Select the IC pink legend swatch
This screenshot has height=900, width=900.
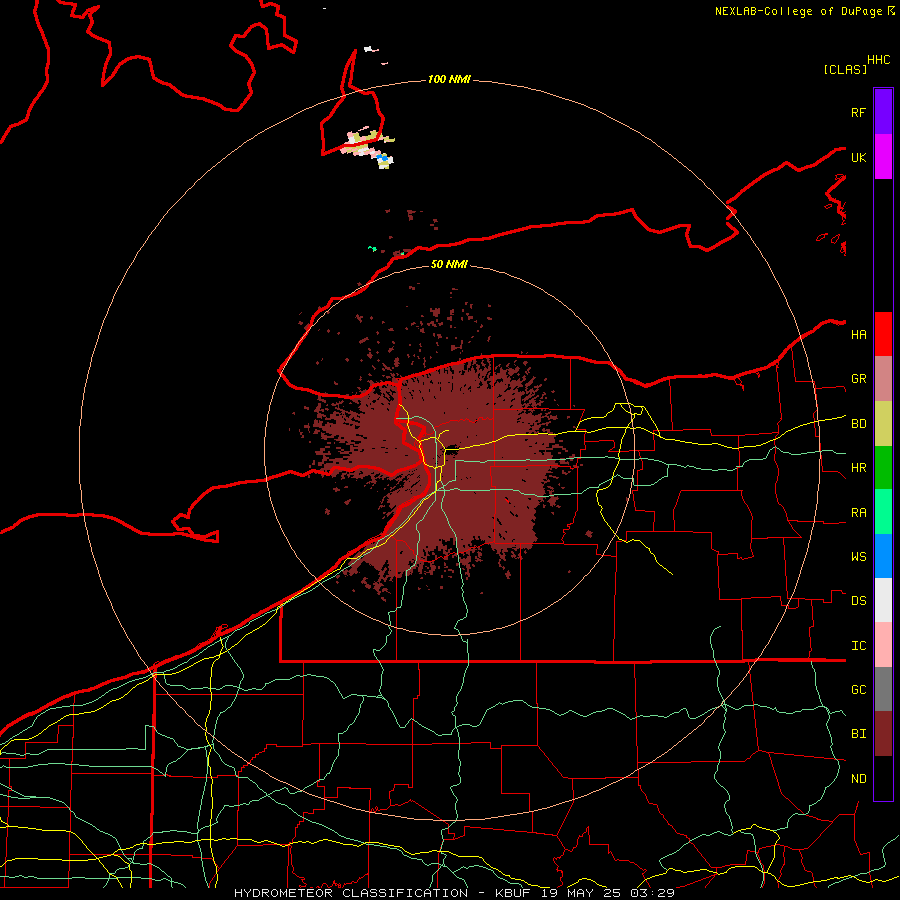coord(883,645)
